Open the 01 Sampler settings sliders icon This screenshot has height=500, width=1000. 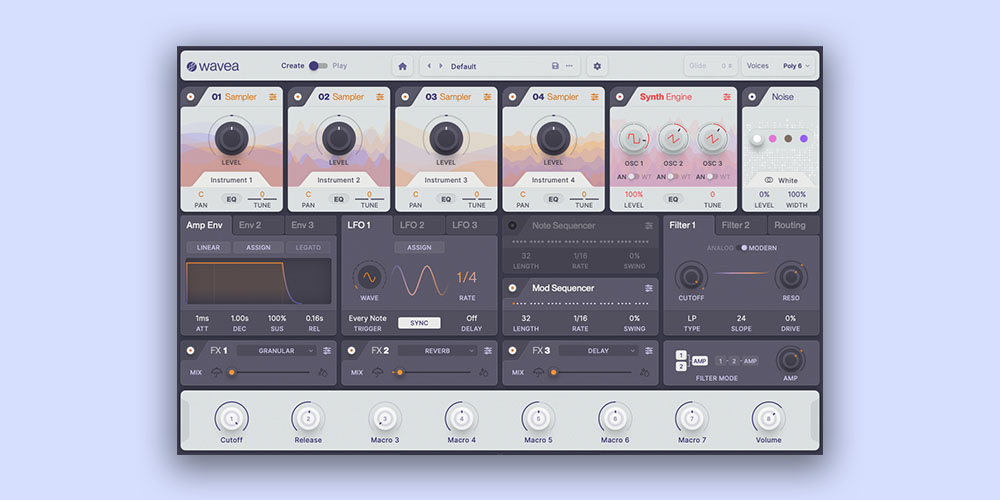pos(273,97)
